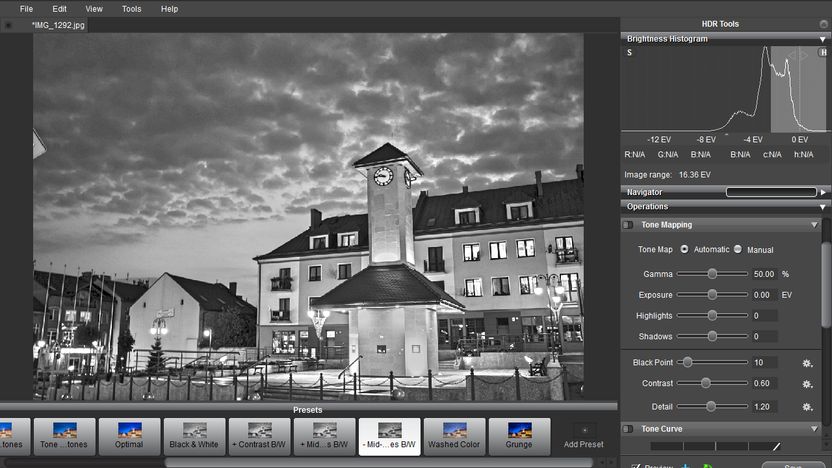Adjust the Shadows slider
Image resolution: width=832 pixels, height=468 pixels.
[x=712, y=336]
